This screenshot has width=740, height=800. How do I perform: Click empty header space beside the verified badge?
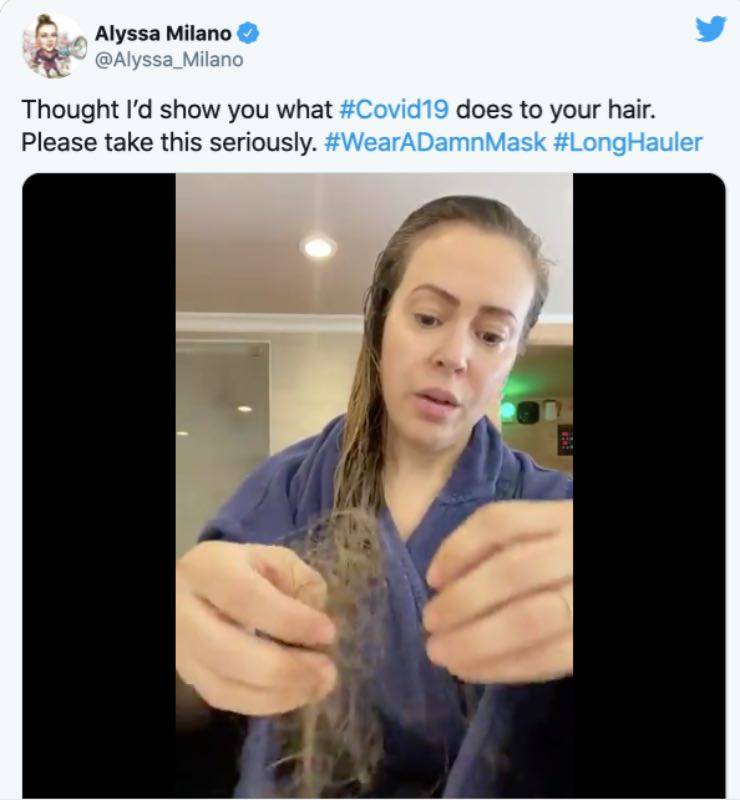(459, 34)
